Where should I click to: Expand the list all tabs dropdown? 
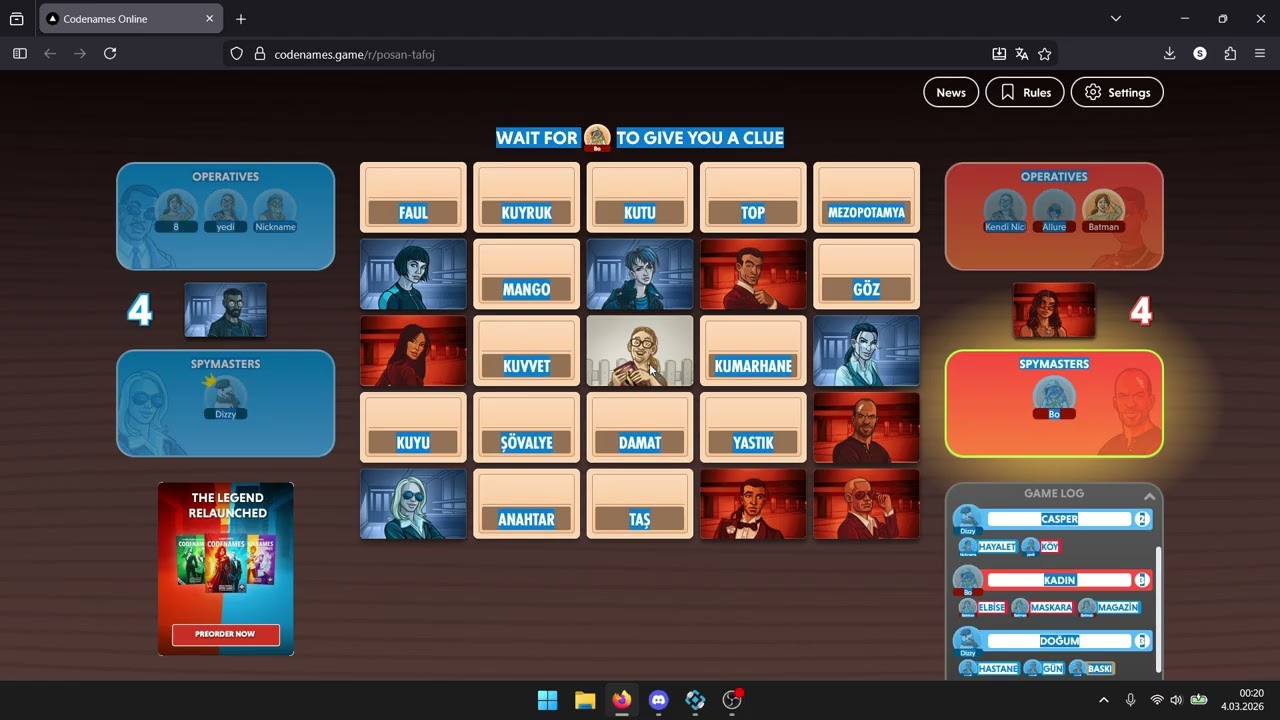(1116, 19)
